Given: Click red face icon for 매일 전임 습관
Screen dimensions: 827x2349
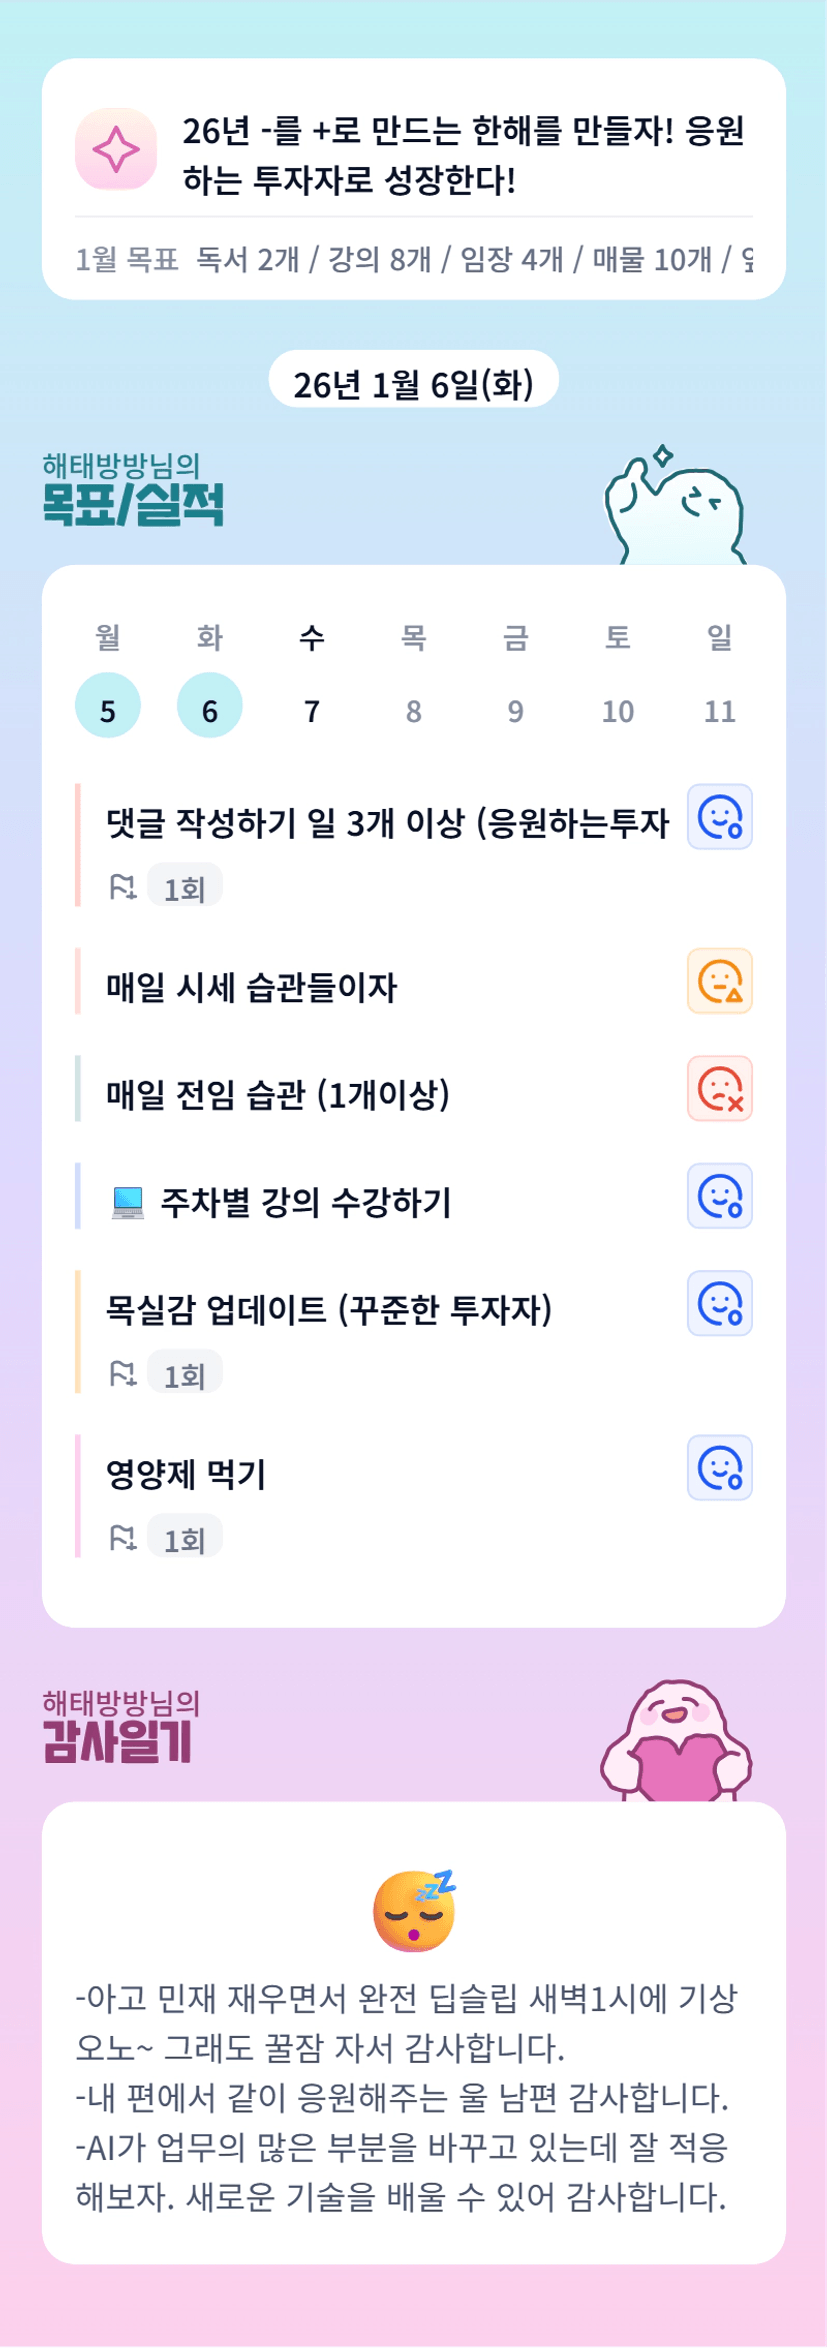Looking at the screenshot, I should pyautogui.click(x=719, y=1089).
